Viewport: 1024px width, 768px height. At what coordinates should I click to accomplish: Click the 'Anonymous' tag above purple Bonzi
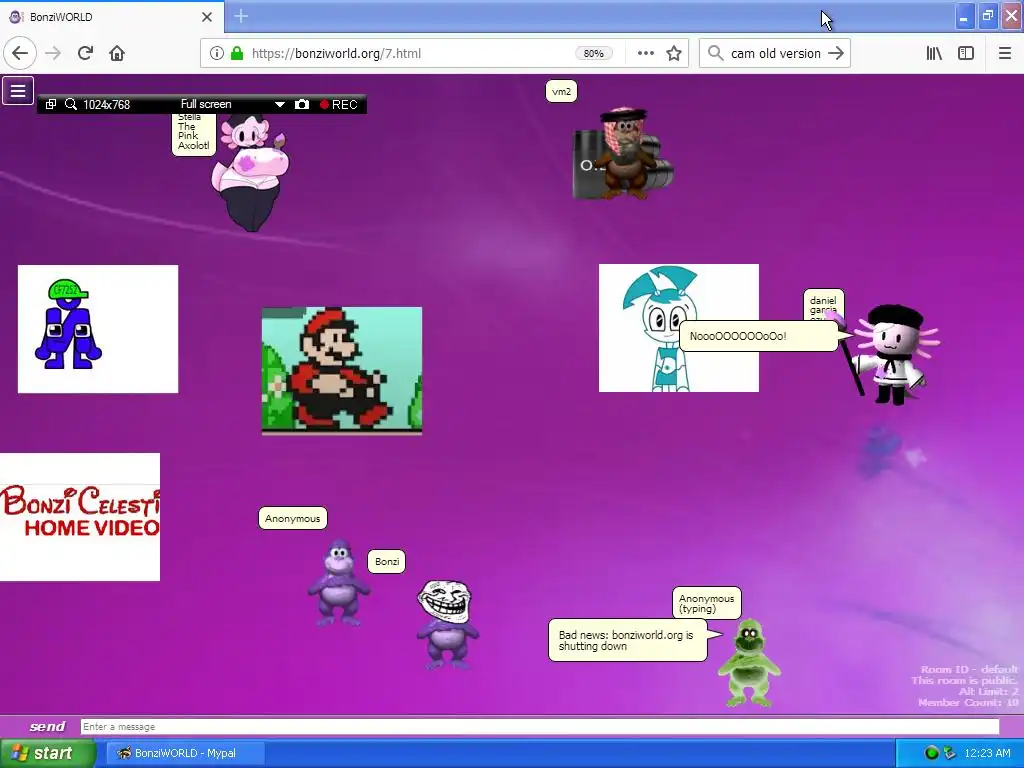pos(293,519)
